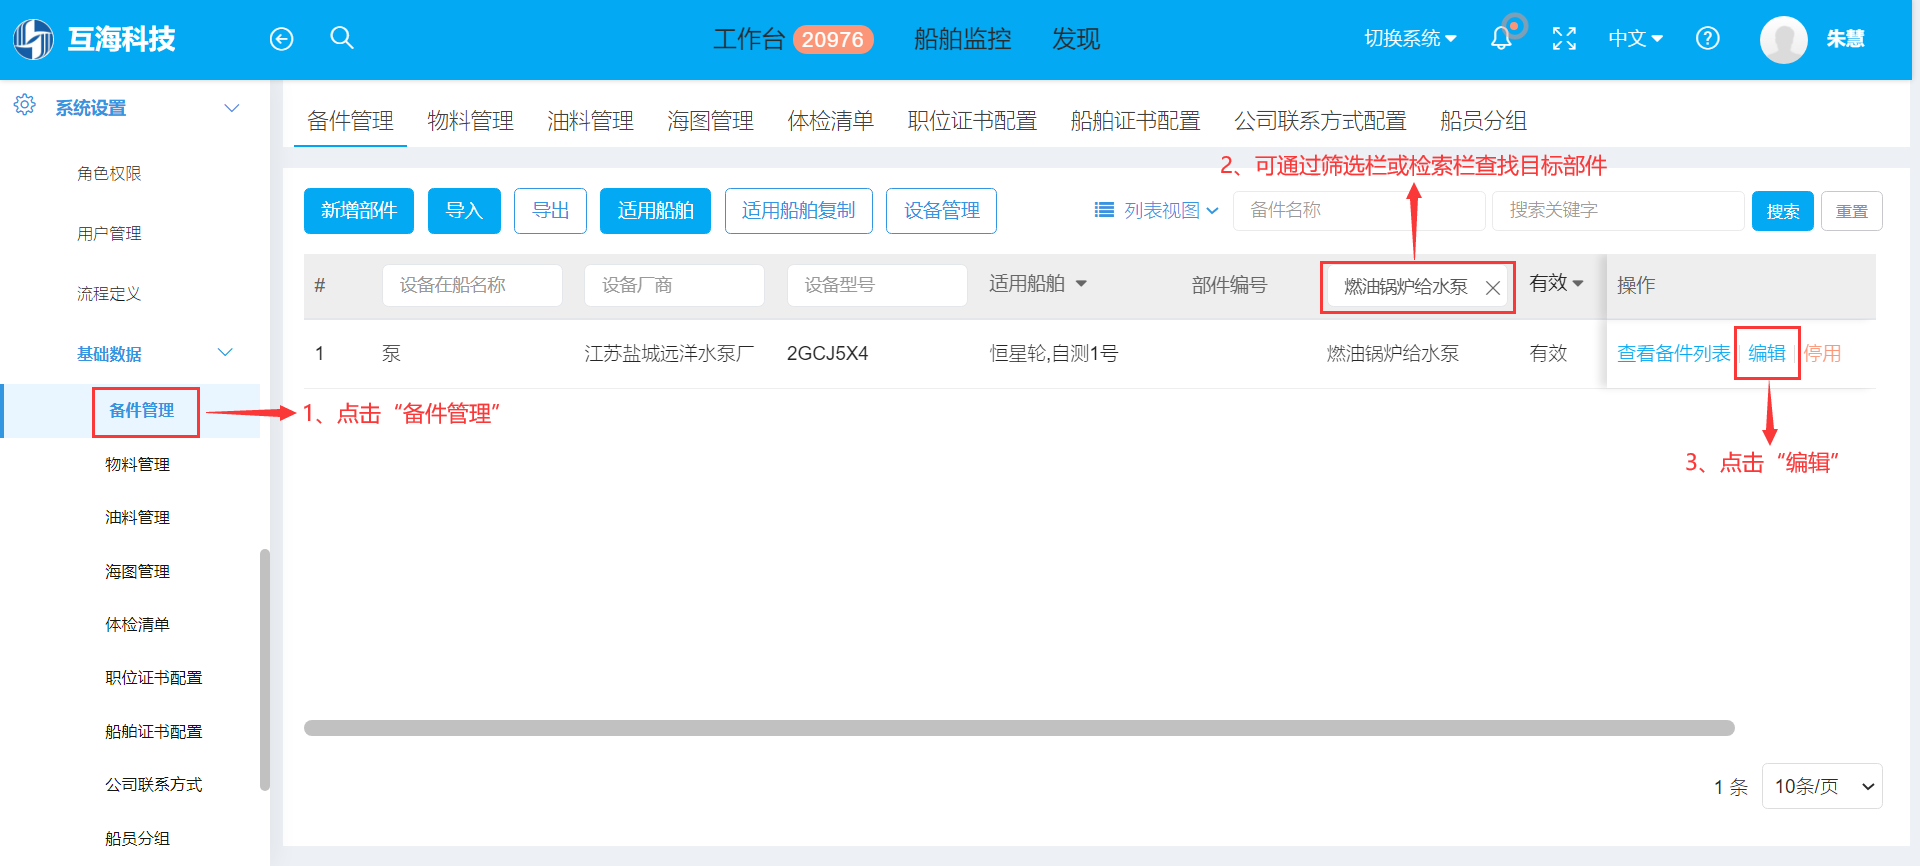Screen dimensions: 1920x866
Task: Open 查看备件列表 link for 泵 row
Action: pyautogui.click(x=1673, y=353)
